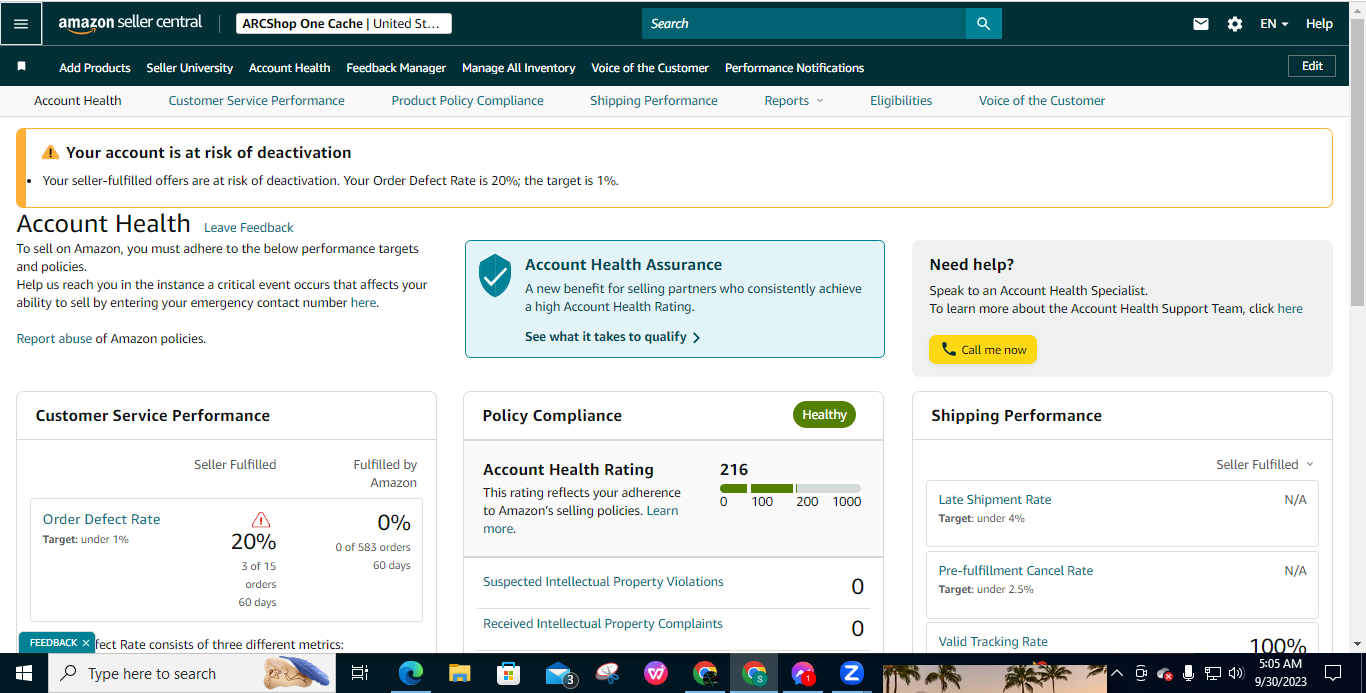Open the hamburger navigation menu

[21, 23]
